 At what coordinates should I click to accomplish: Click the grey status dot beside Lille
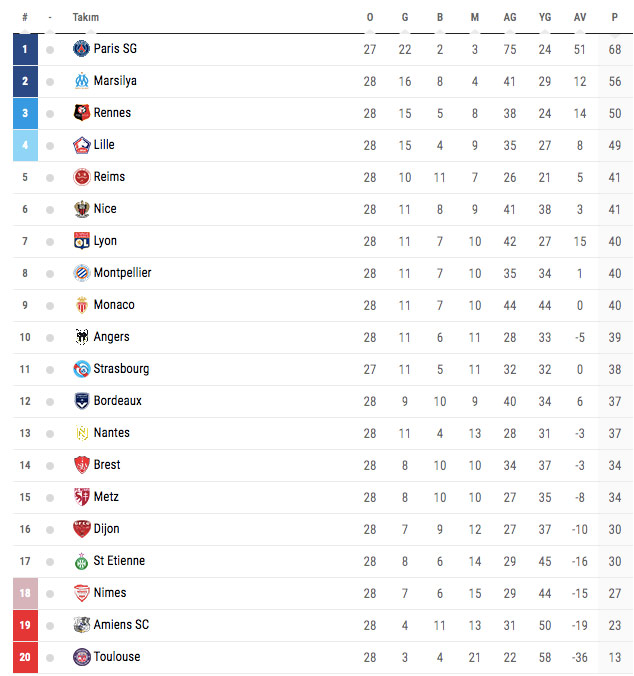click(50, 145)
